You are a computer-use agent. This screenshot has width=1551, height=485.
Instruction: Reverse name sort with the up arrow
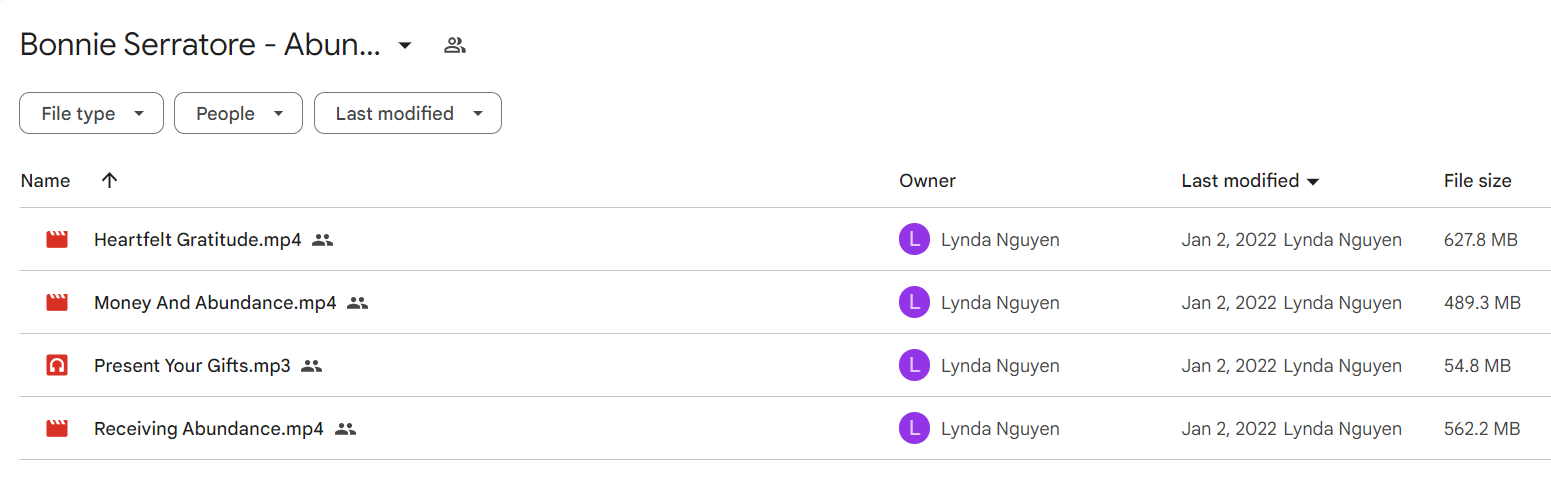[x=110, y=181]
